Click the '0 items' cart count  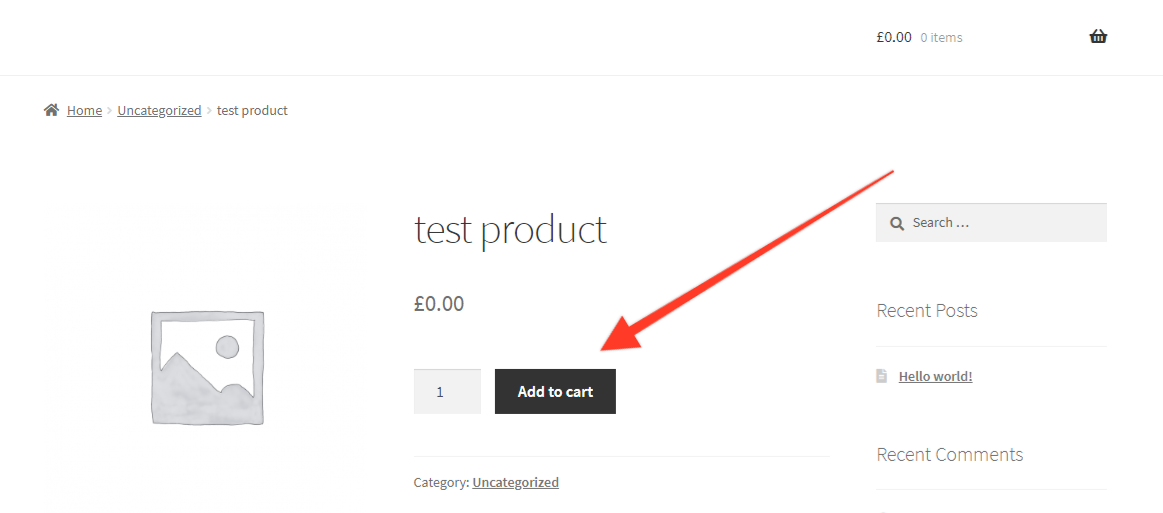(941, 37)
